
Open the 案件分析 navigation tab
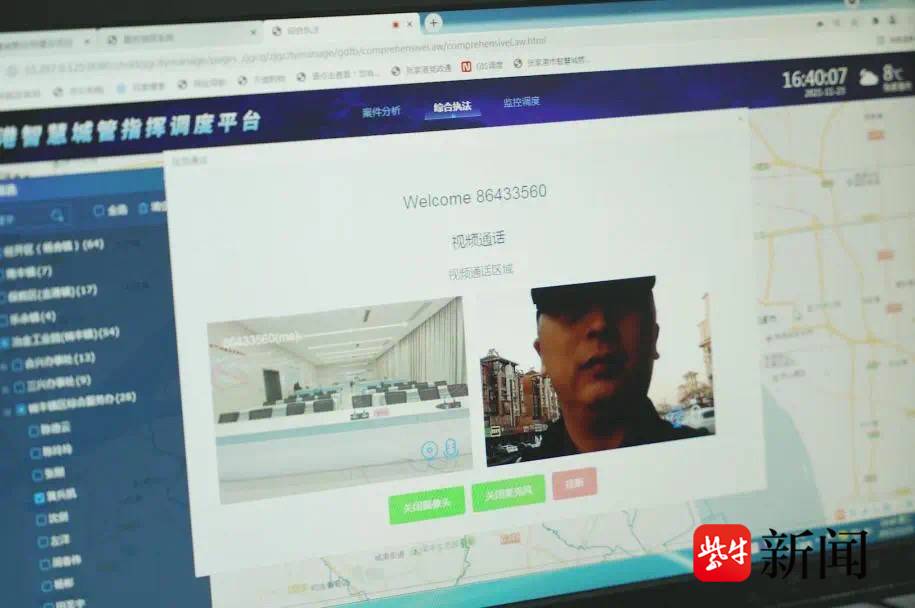(381, 111)
